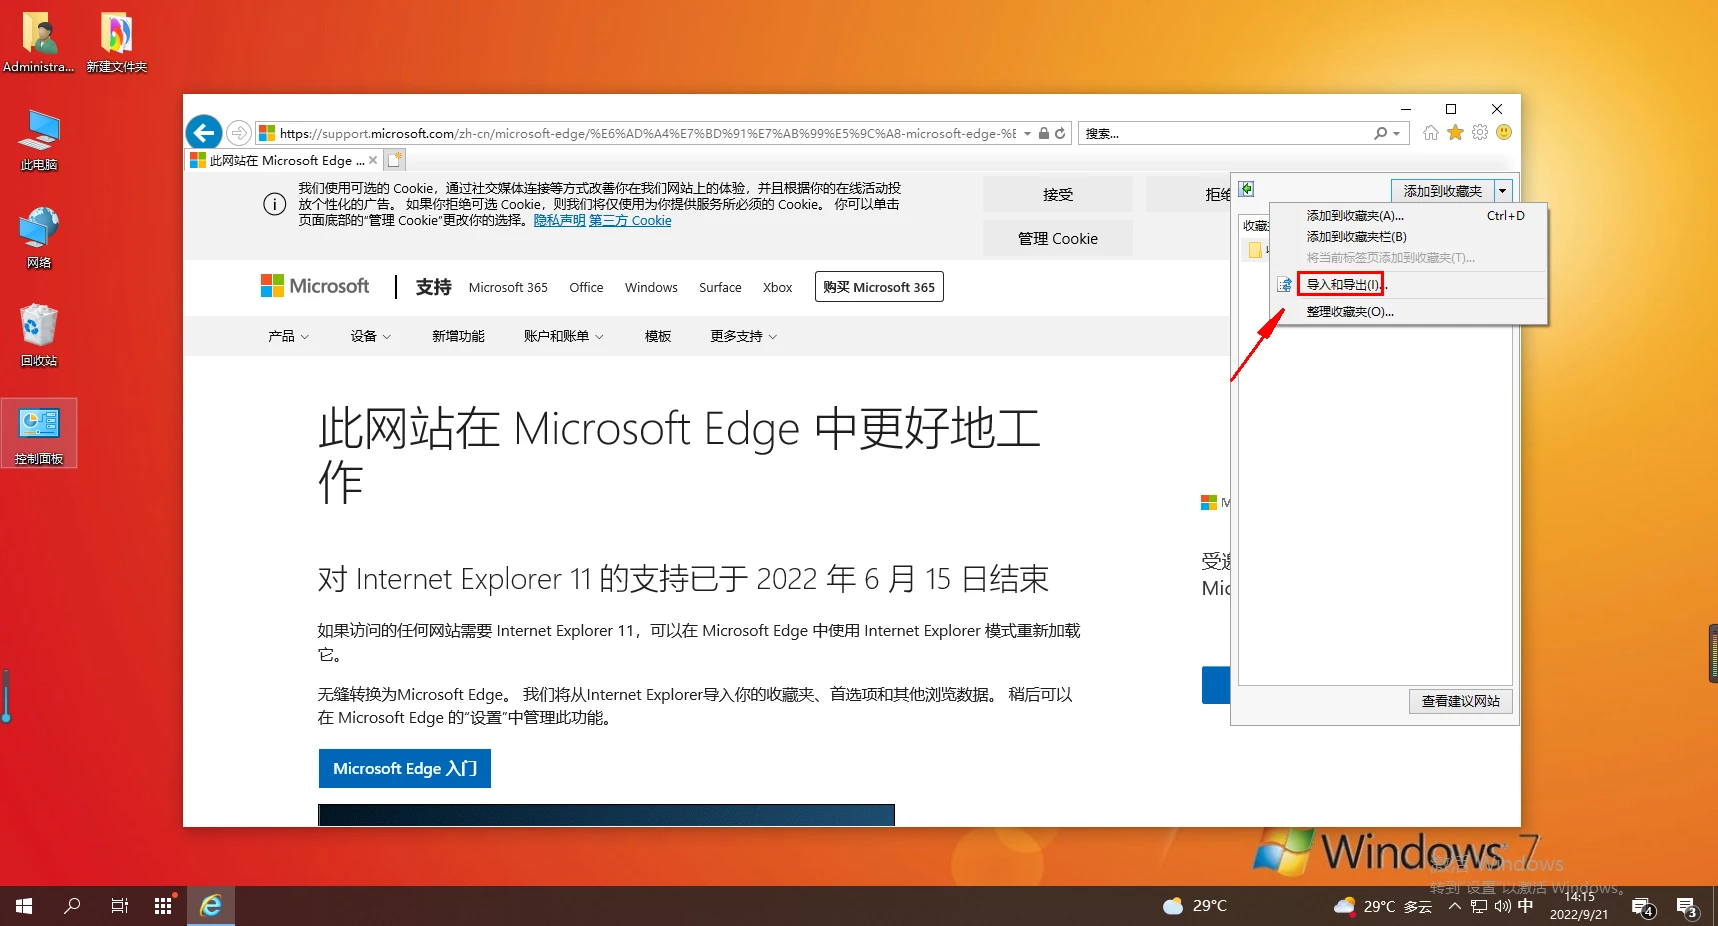Choose 添加到收藏夹栏(B) menu item
1718x926 pixels.
[x=1409, y=236]
